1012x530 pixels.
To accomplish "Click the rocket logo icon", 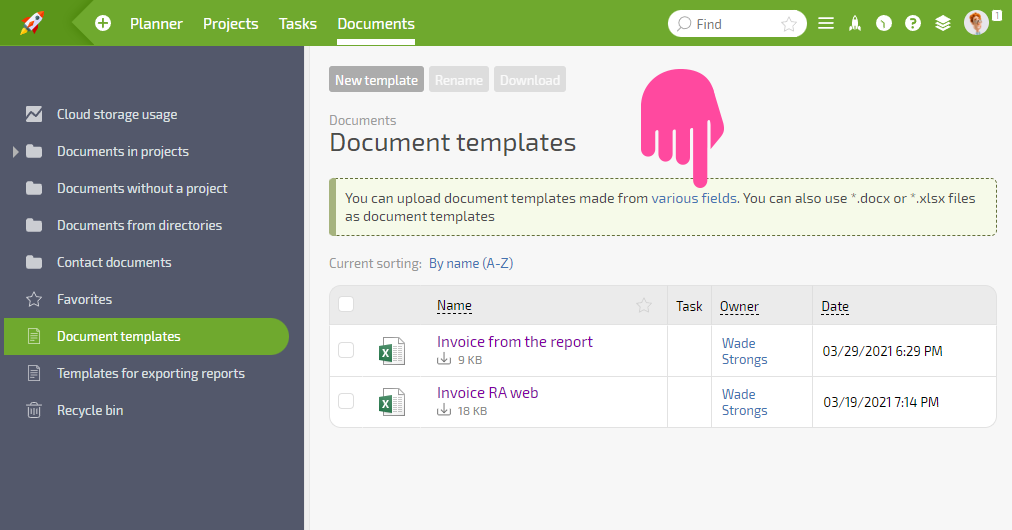I will coord(32,23).
